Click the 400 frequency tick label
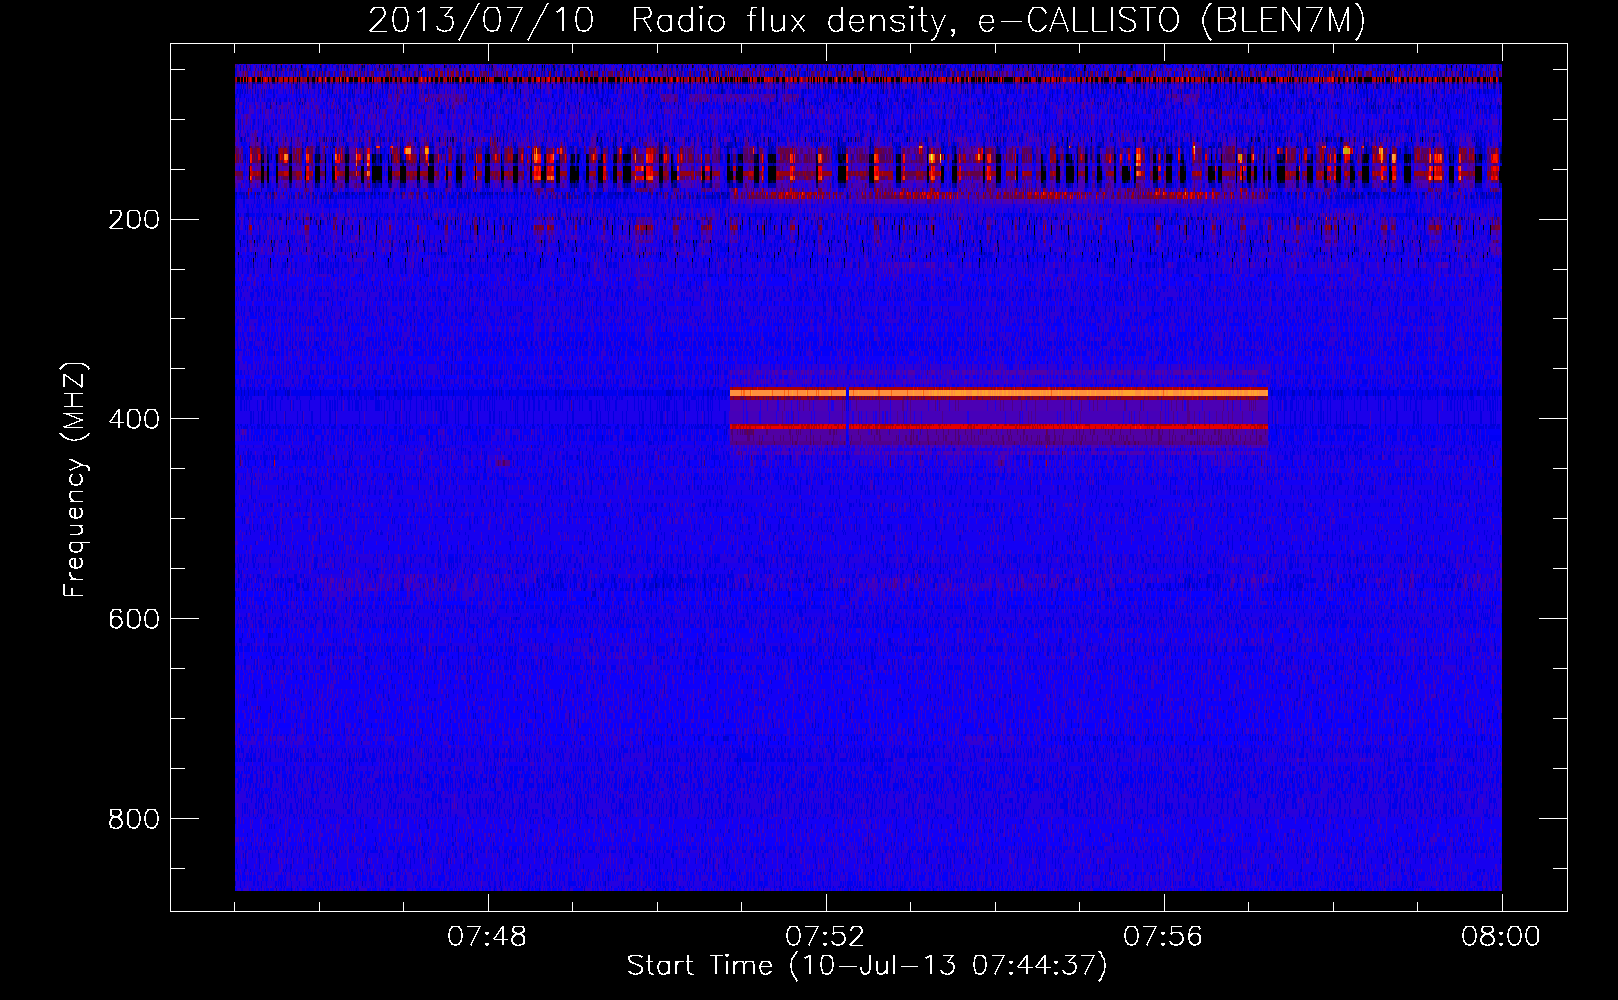Image resolution: width=1618 pixels, height=1000 pixels. click(x=134, y=419)
